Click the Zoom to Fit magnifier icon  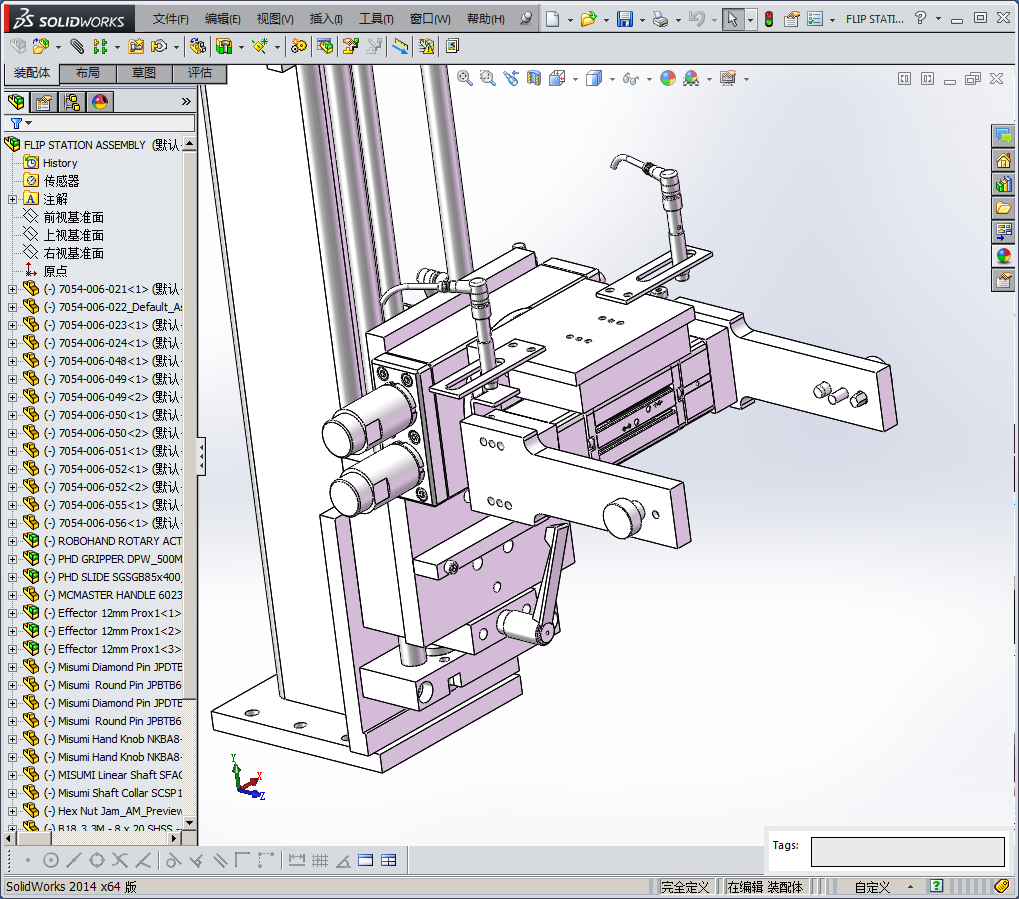(x=465, y=78)
